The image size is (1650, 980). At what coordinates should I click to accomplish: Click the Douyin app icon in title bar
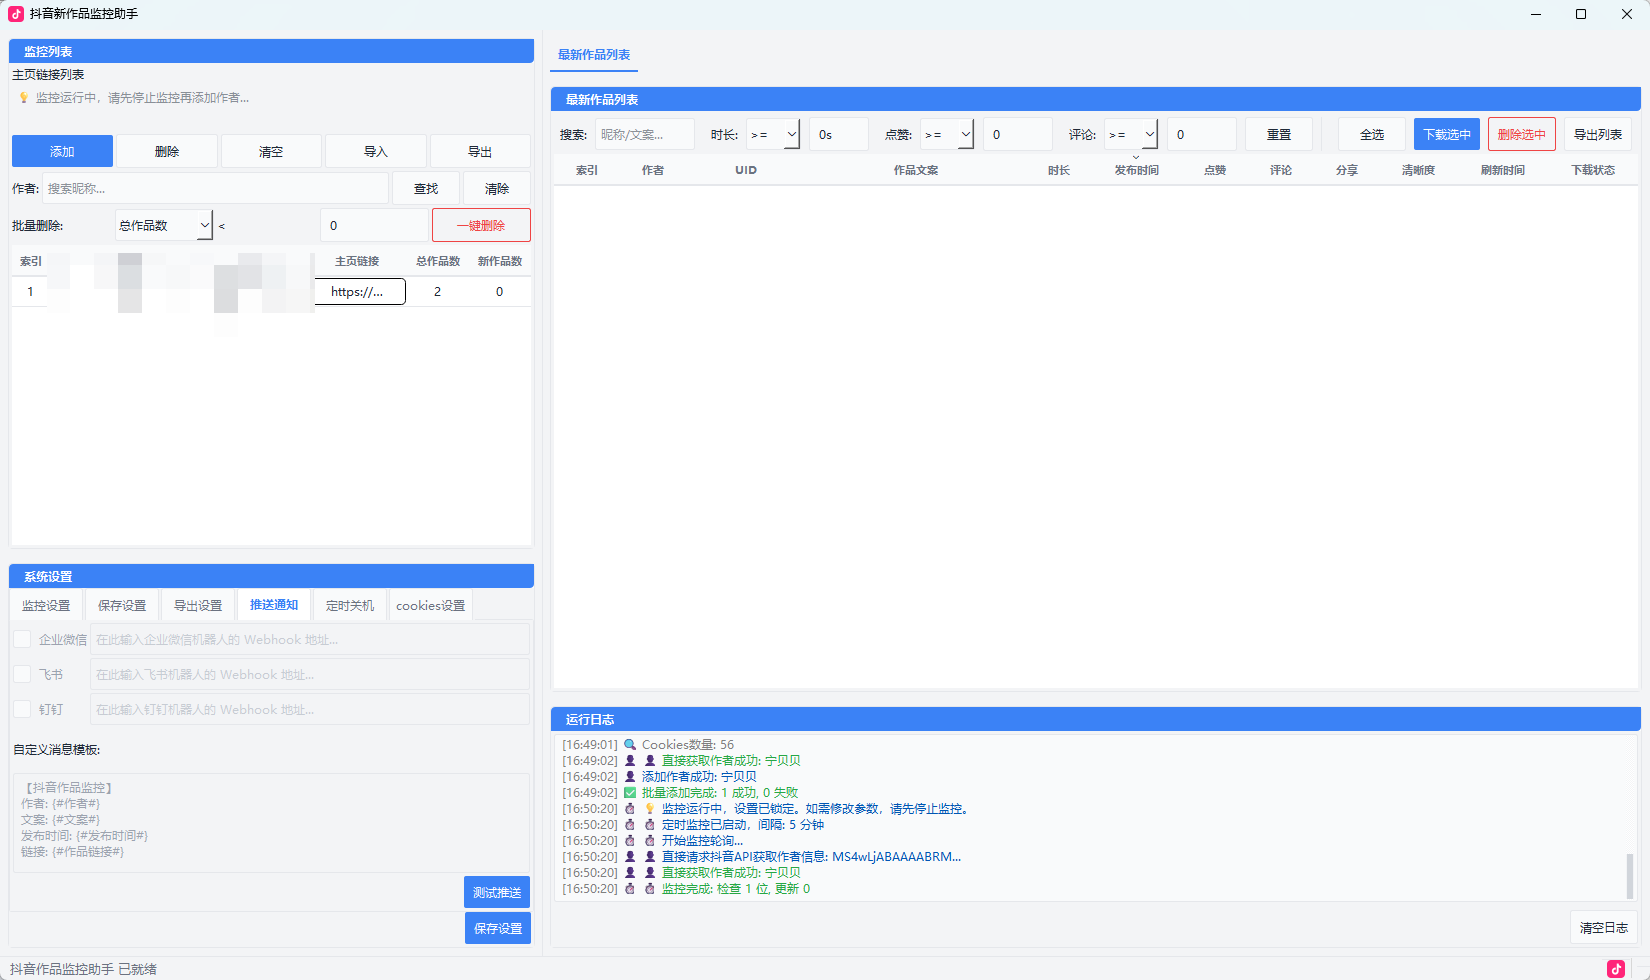(16, 14)
